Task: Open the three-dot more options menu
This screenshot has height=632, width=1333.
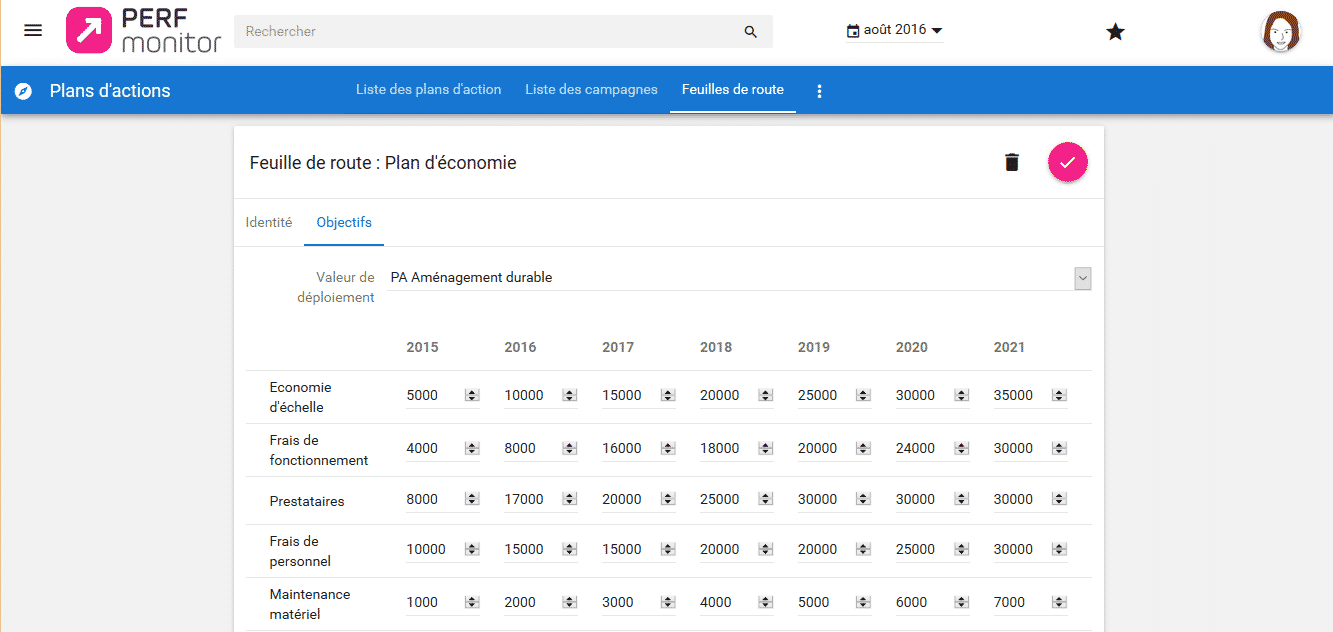Action: (x=820, y=91)
